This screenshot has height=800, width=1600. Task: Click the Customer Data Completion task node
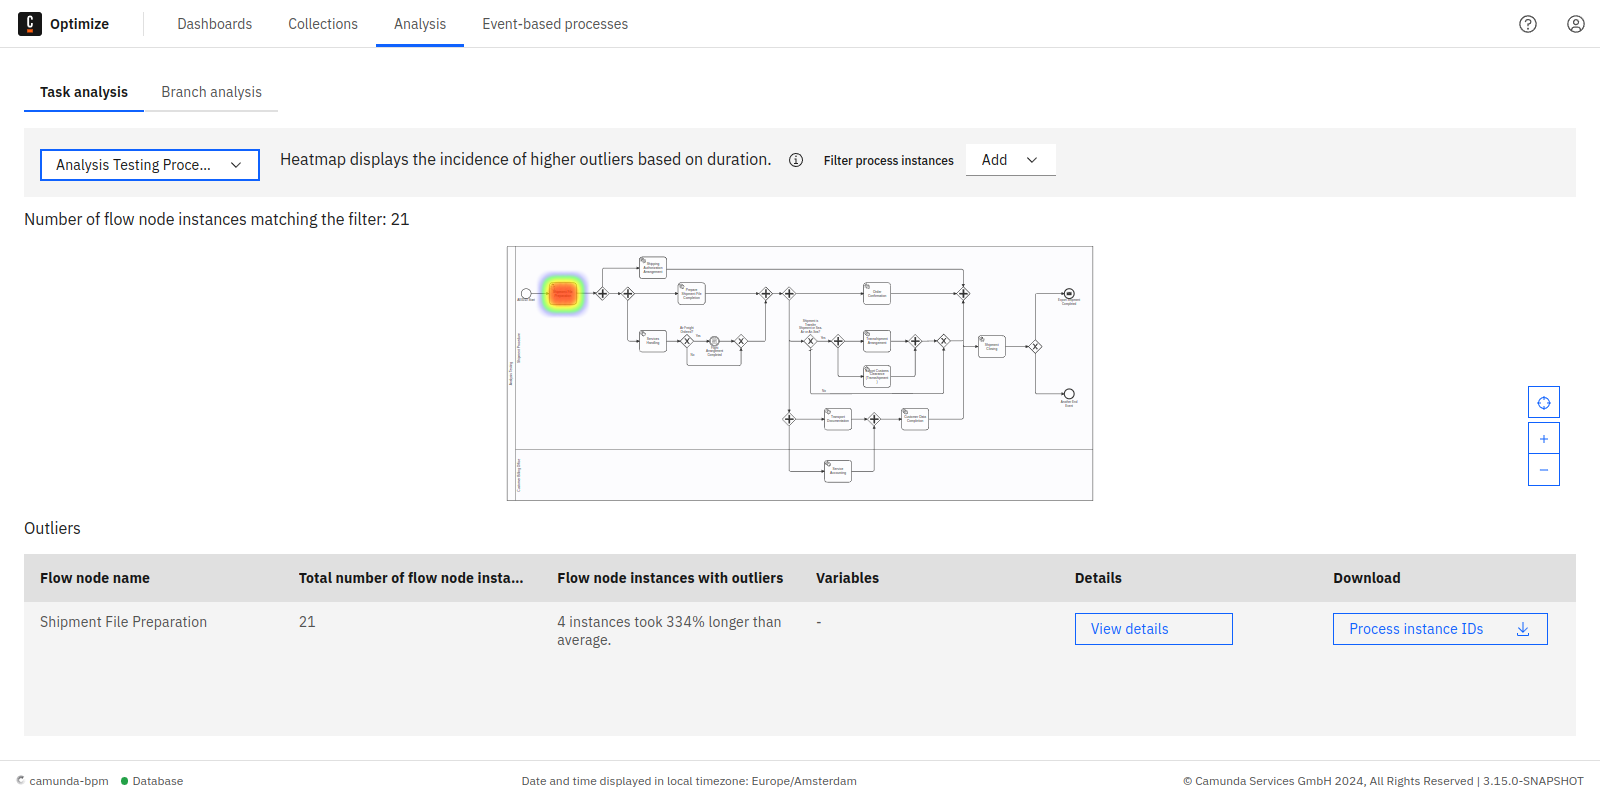click(x=915, y=419)
